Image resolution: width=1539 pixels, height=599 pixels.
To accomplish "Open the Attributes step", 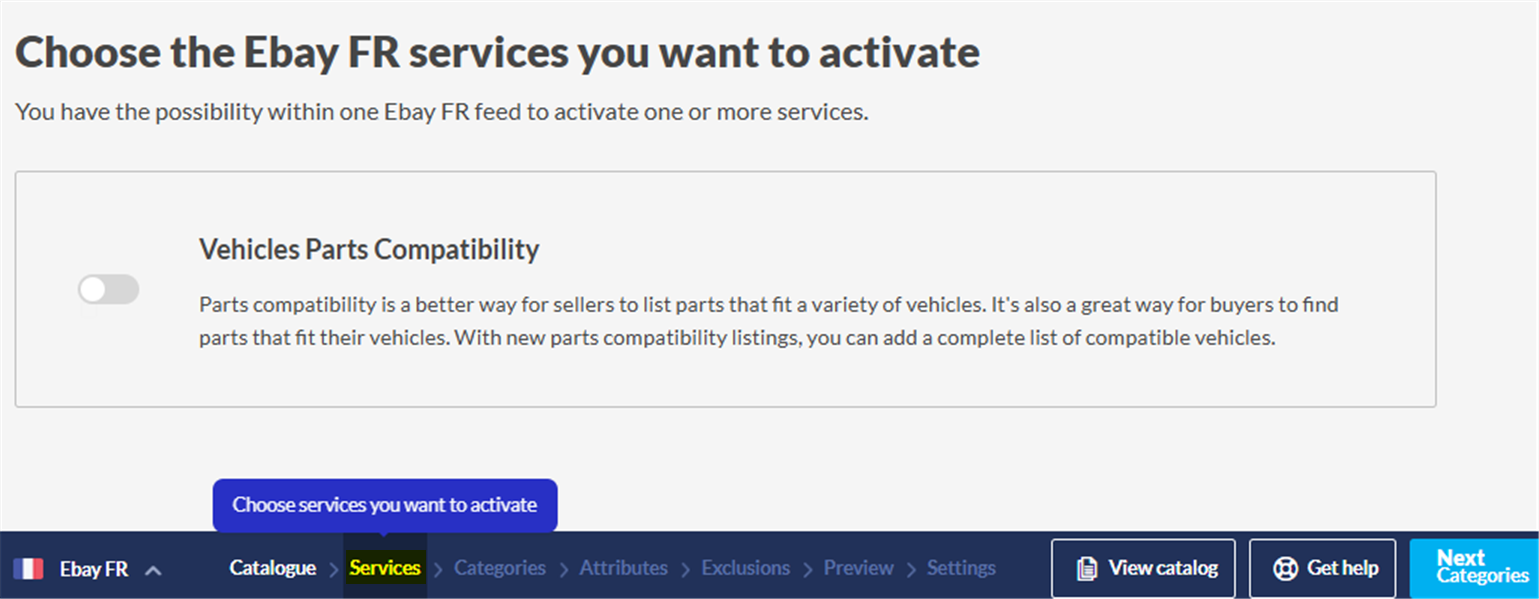I will (x=624, y=568).
